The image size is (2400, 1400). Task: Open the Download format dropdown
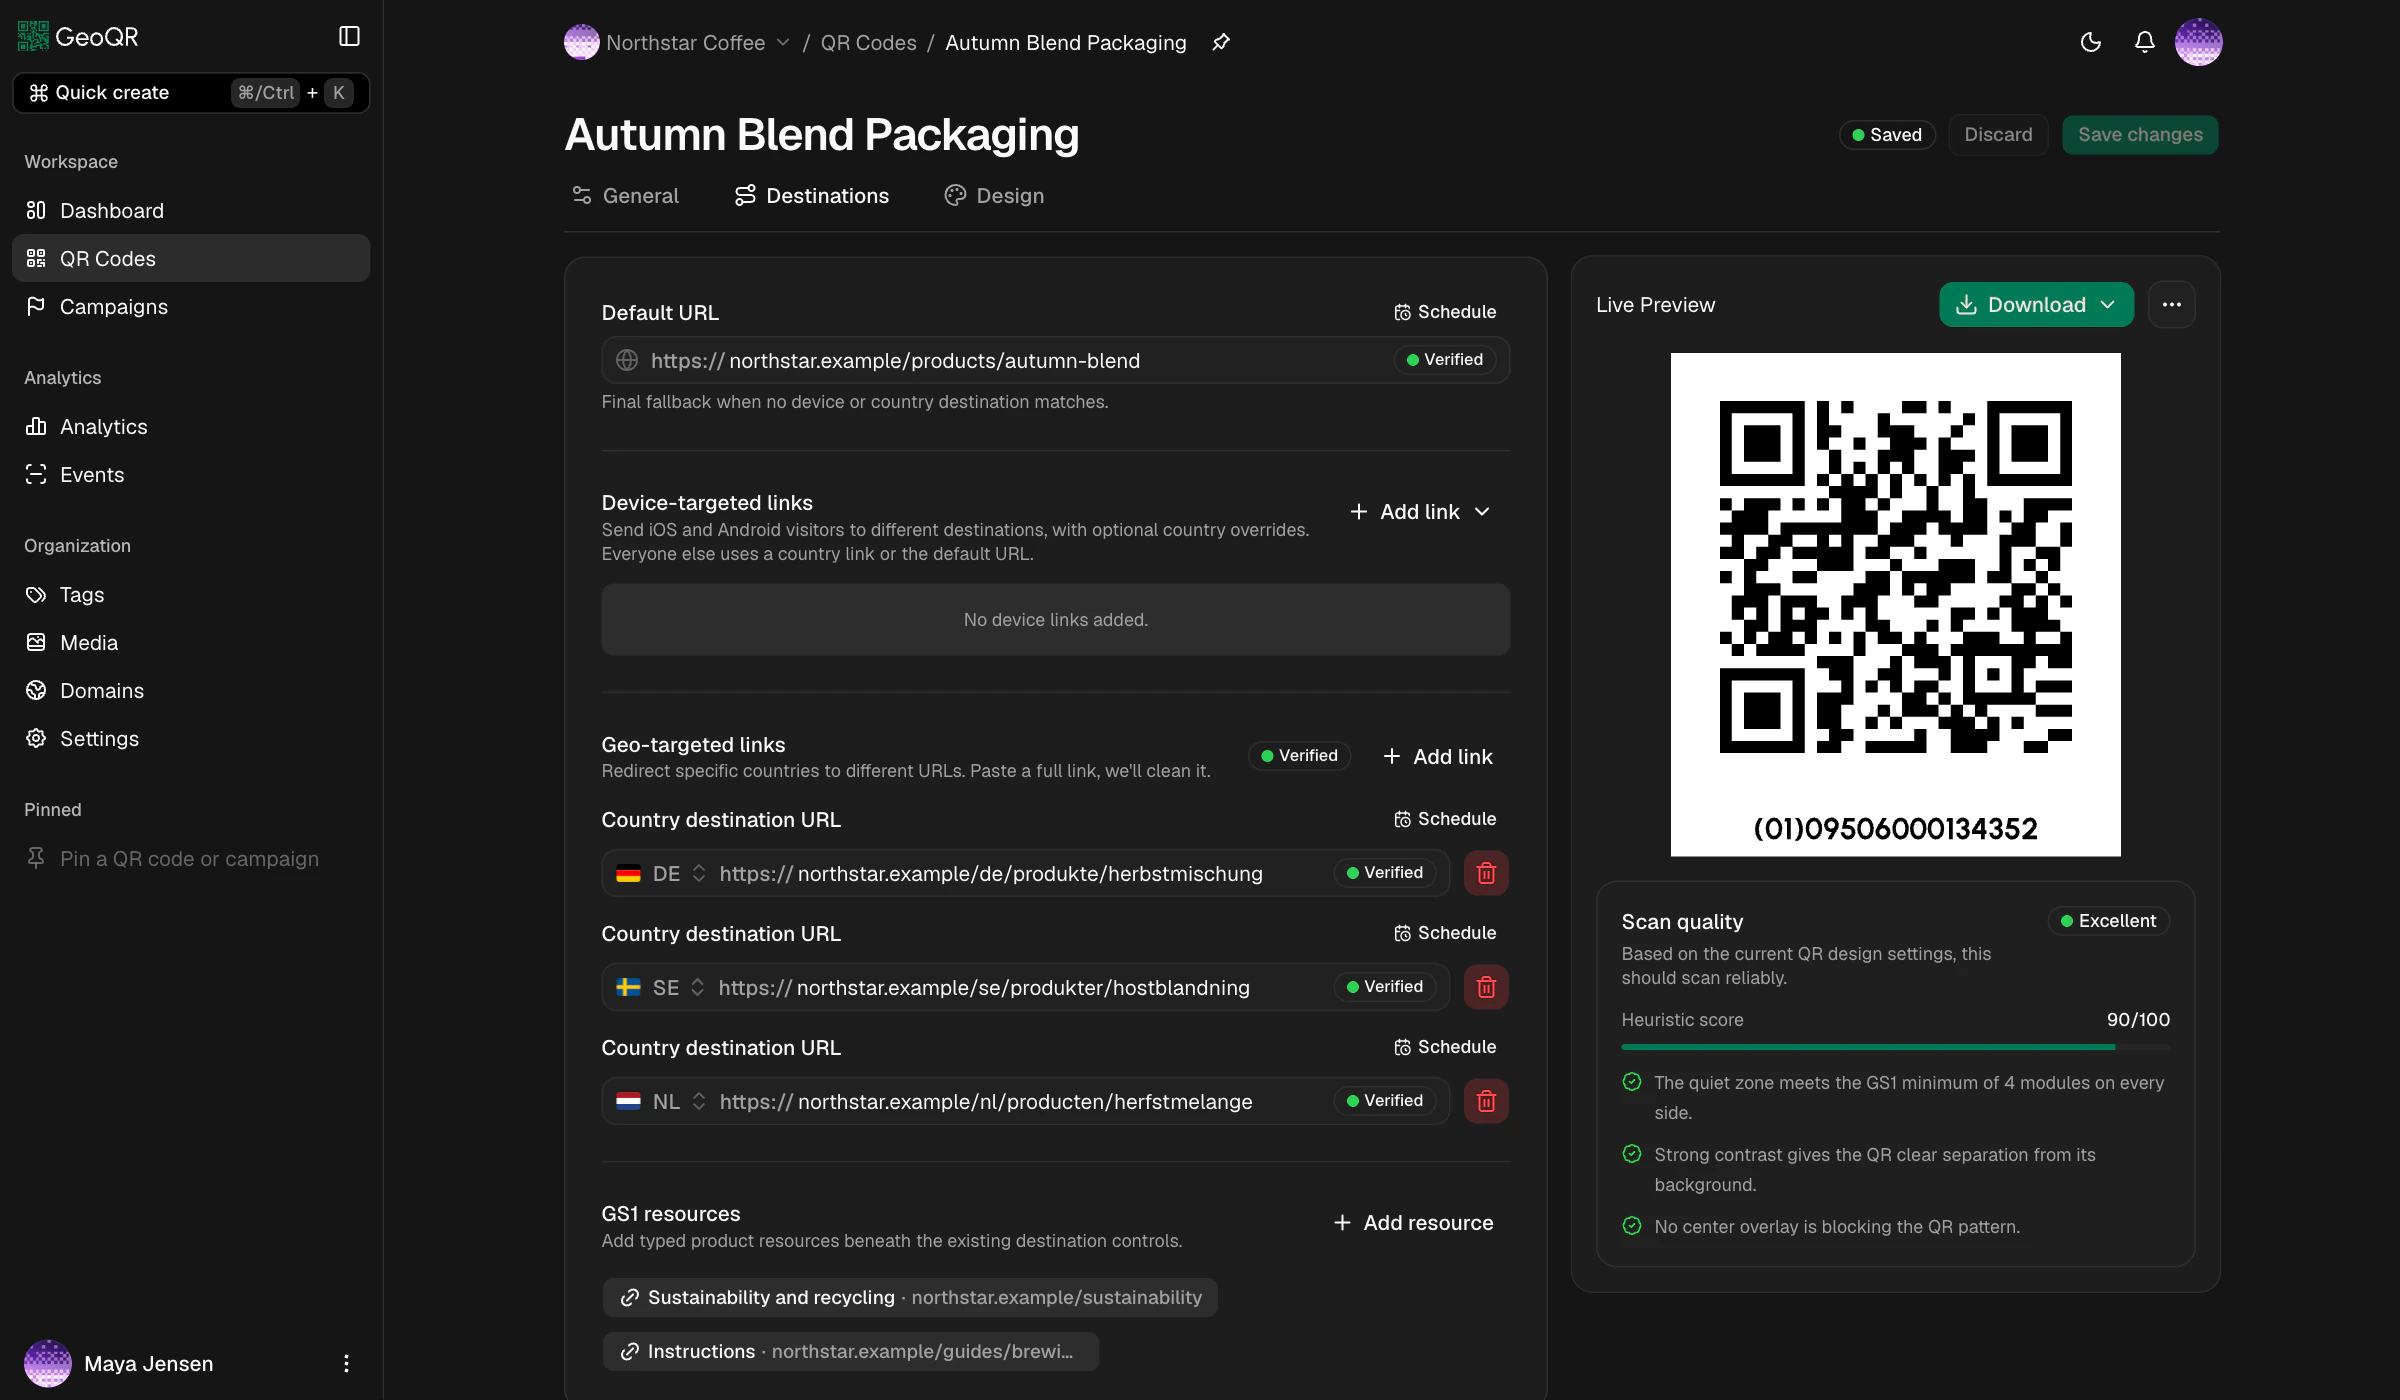click(x=2036, y=305)
